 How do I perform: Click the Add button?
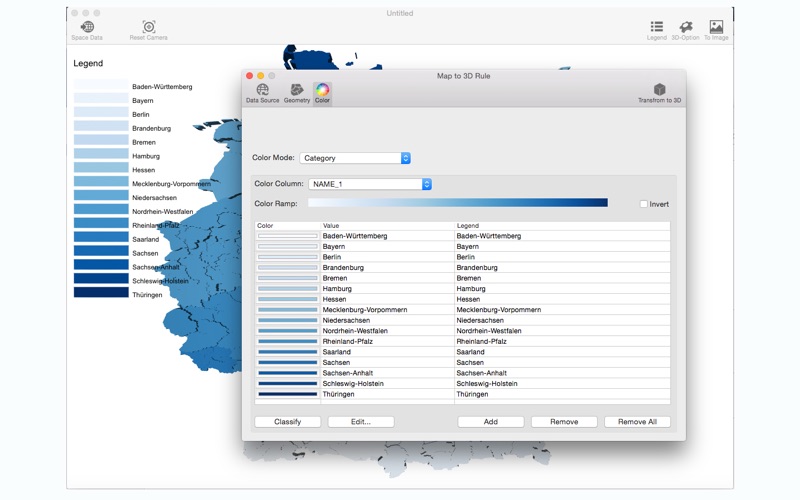(x=491, y=422)
